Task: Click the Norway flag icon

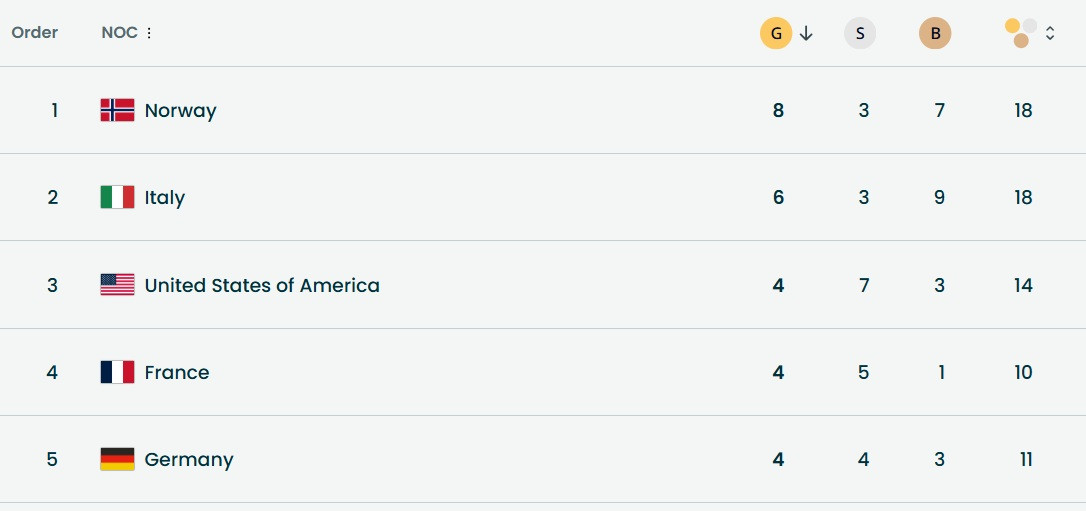Action: coord(117,110)
